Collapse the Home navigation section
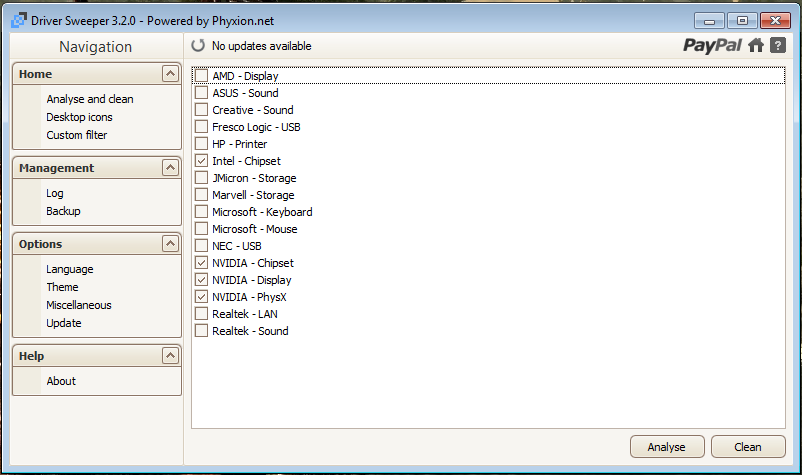The image size is (802, 475). pyautogui.click(x=170, y=74)
